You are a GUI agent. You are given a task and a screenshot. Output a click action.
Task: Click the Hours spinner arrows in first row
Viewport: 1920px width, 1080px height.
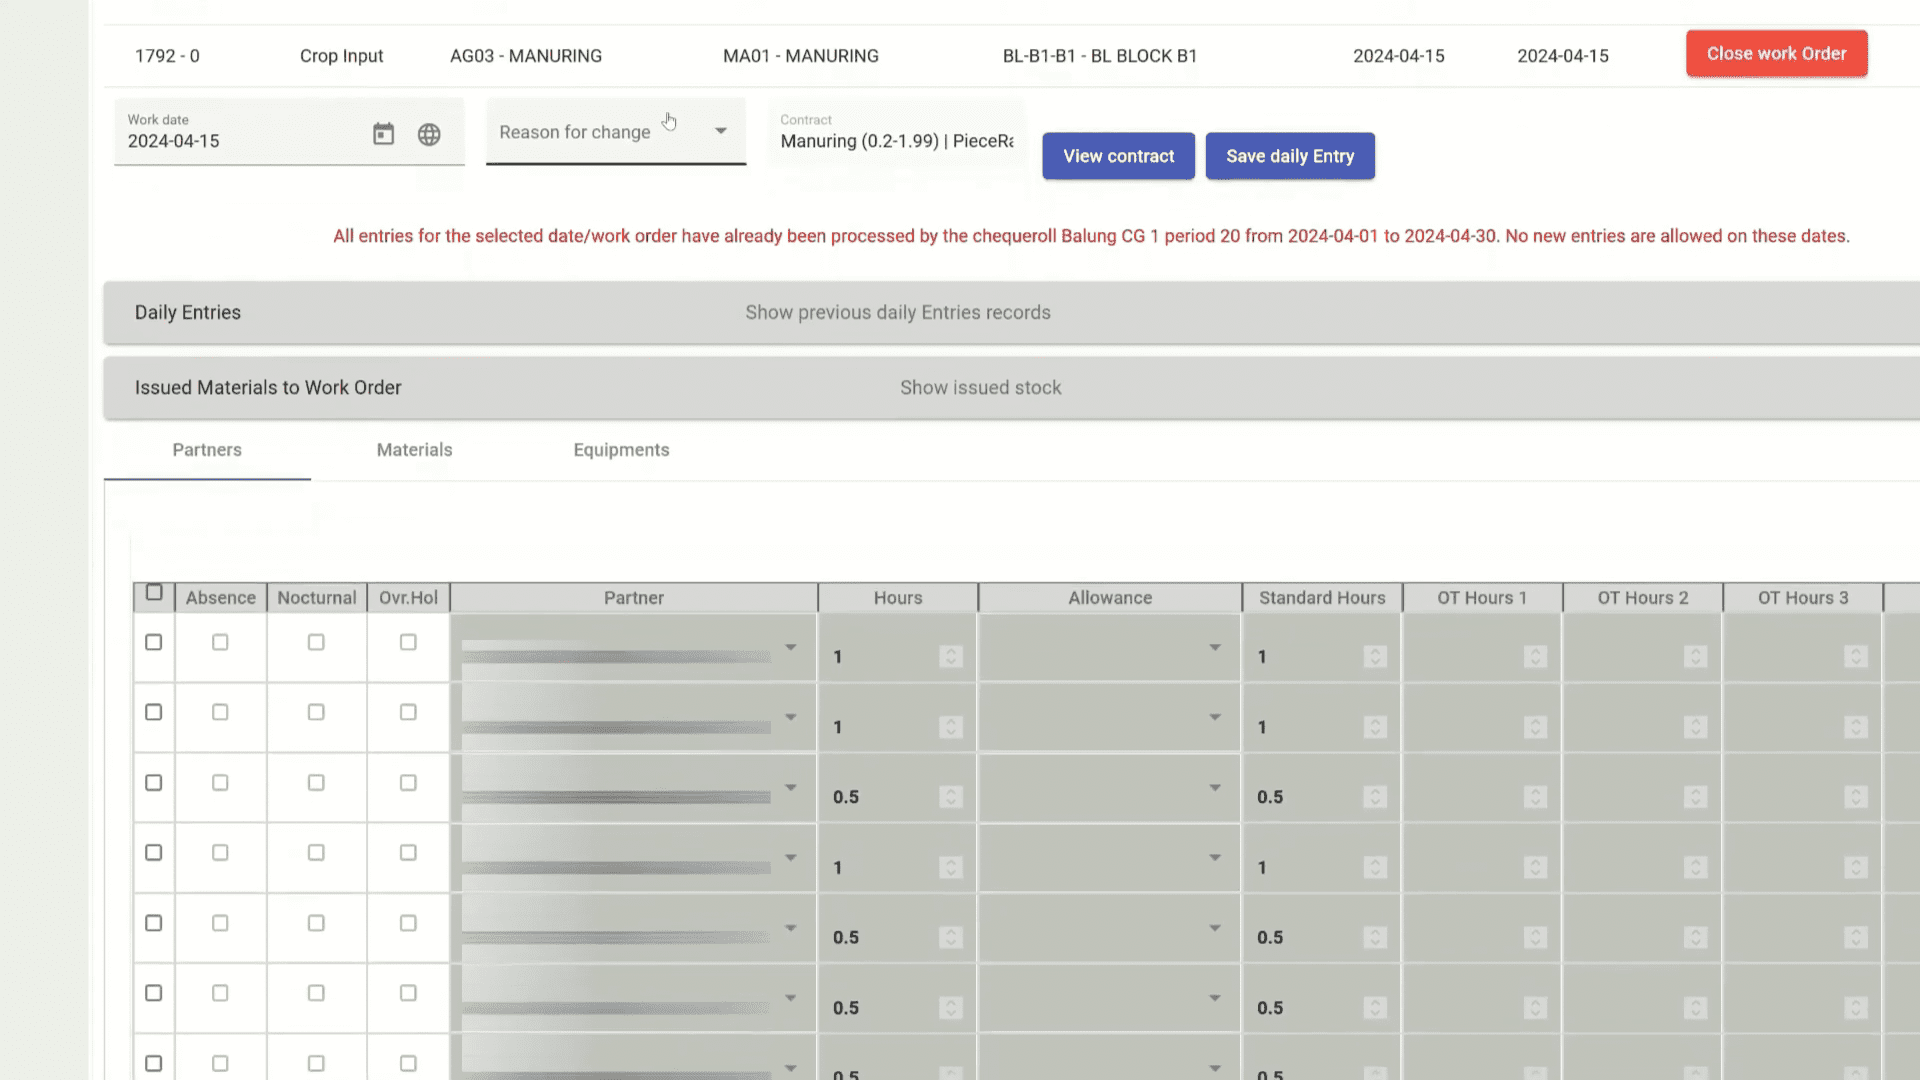pos(951,656)
